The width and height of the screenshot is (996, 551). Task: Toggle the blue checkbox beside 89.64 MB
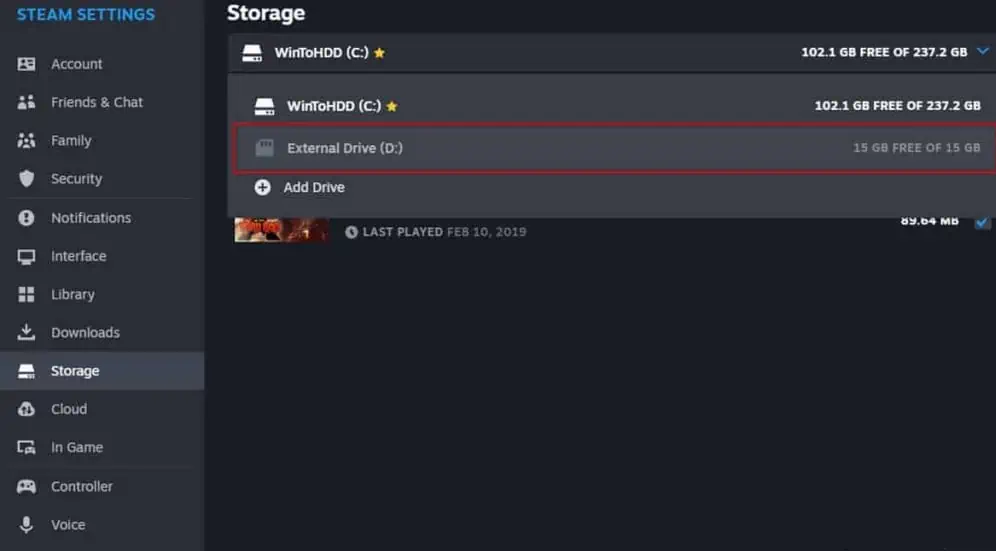pos(982,222)
